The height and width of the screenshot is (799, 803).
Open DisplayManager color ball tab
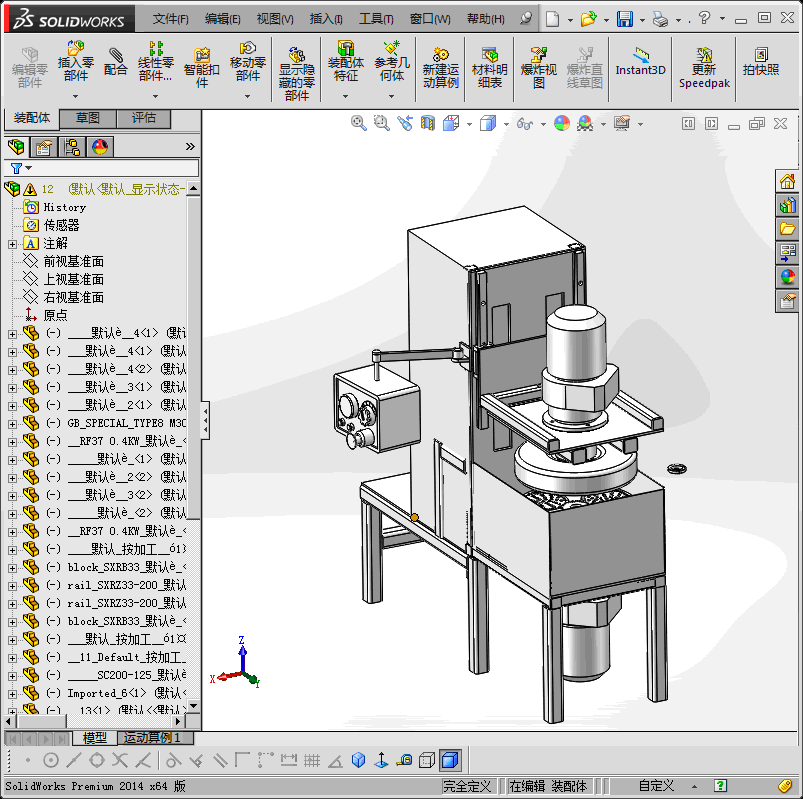point(100,147)
